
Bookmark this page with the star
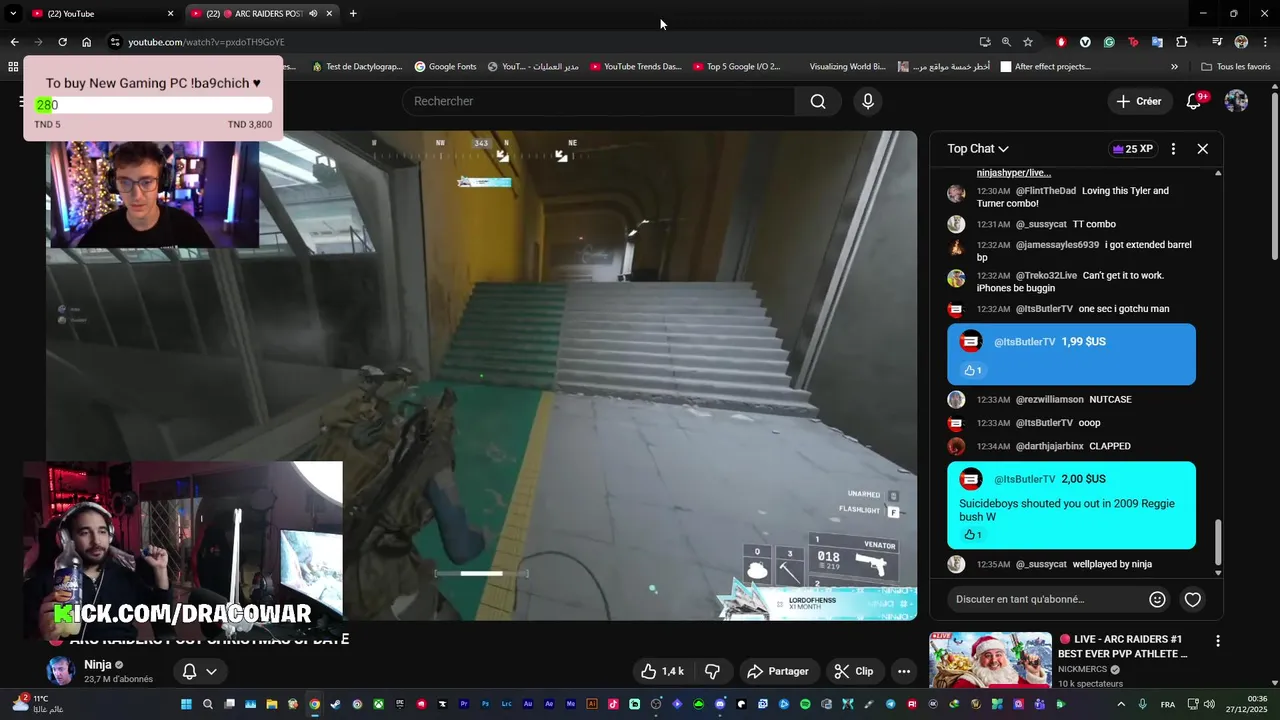(1028, 42)
